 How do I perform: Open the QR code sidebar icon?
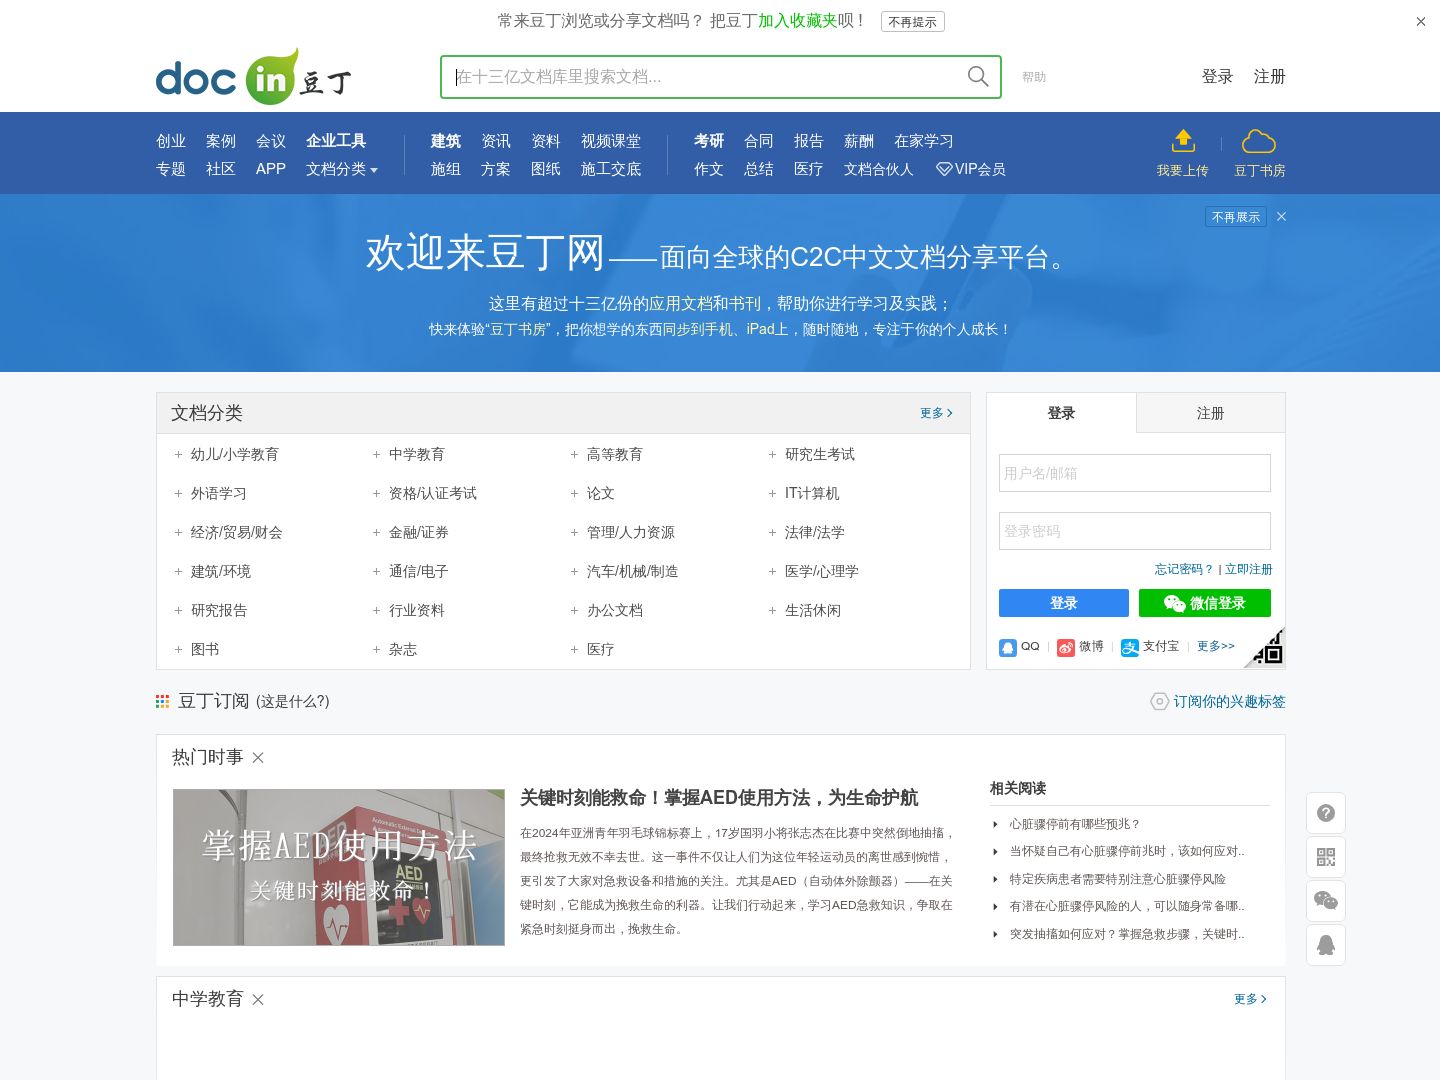[x=1326, y=857]
